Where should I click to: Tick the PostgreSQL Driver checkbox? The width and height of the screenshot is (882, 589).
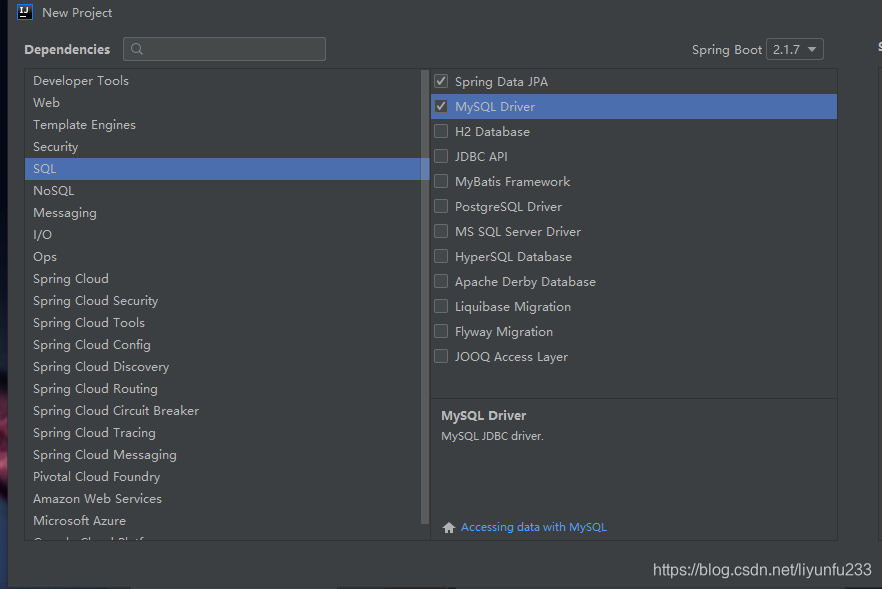click(x=441, y=206)
